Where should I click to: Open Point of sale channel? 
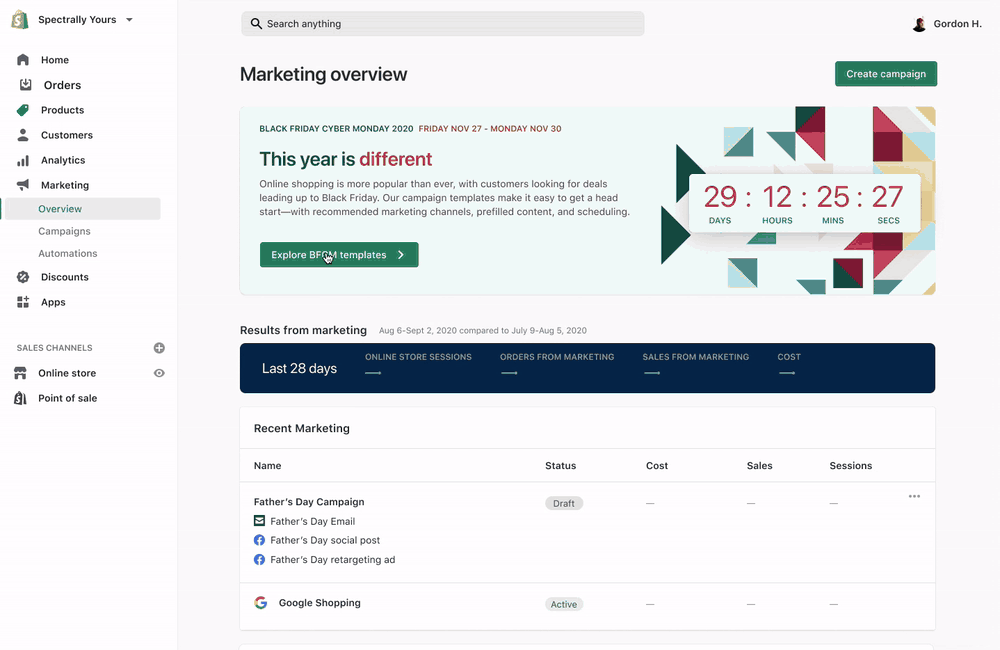click(x=68, y=398)
